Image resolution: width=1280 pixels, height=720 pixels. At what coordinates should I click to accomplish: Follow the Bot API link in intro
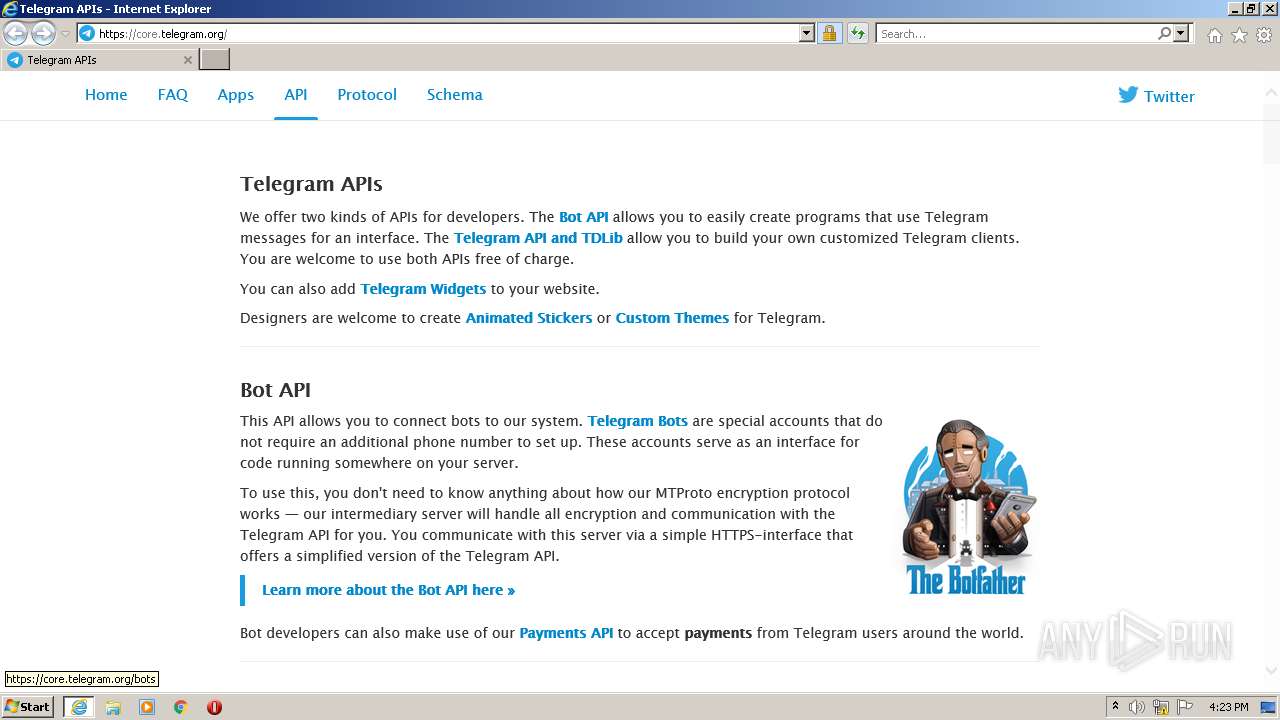click(x=584, y=217)
